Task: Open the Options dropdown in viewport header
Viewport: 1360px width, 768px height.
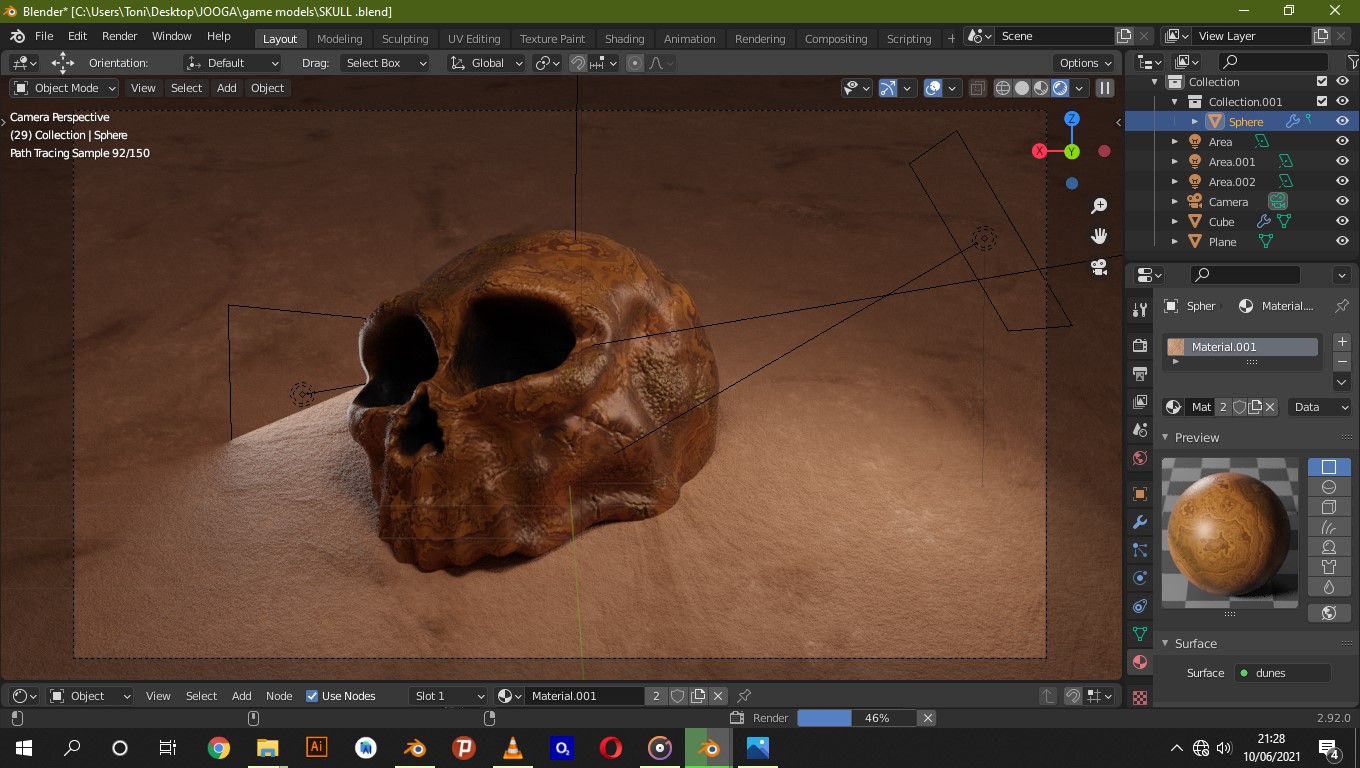Action: (x=1086, y=63)
